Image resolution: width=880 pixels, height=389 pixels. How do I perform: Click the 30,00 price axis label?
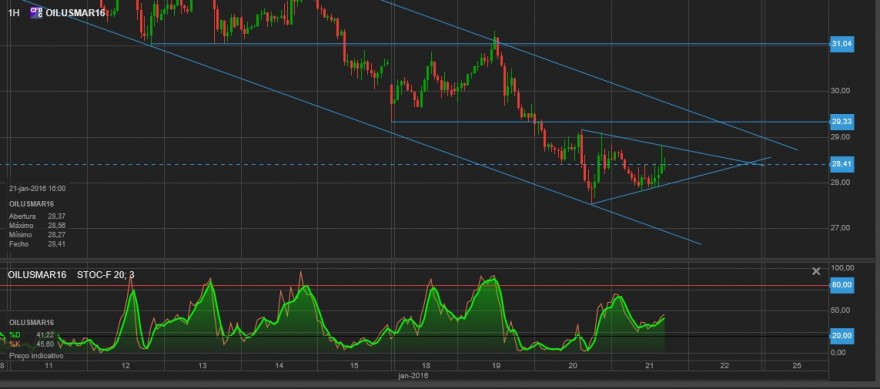841,91
